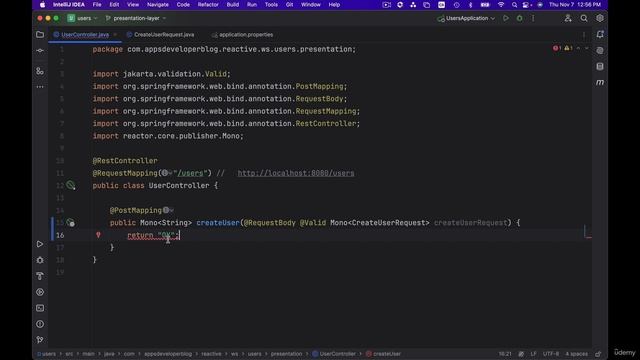Run UsersApplication with play button

(506, 18)
